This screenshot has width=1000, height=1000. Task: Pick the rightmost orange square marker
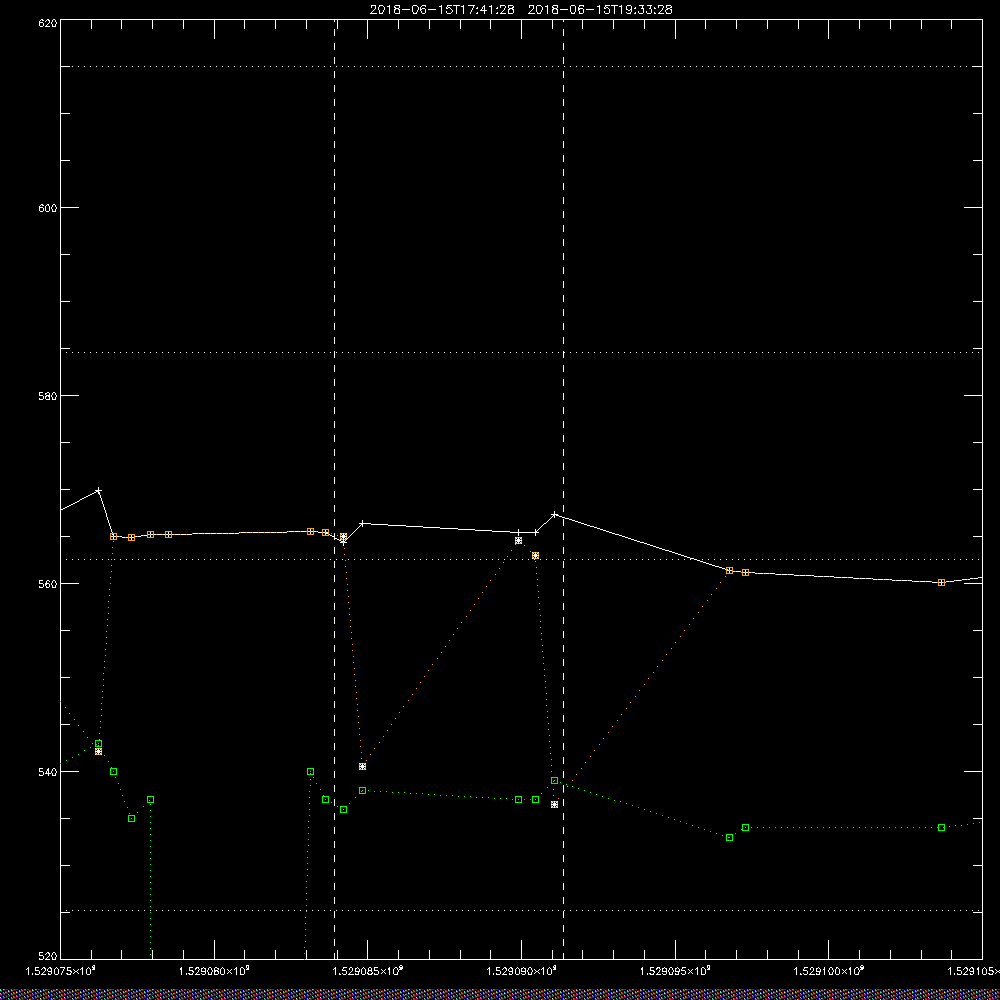pos(941,582)
